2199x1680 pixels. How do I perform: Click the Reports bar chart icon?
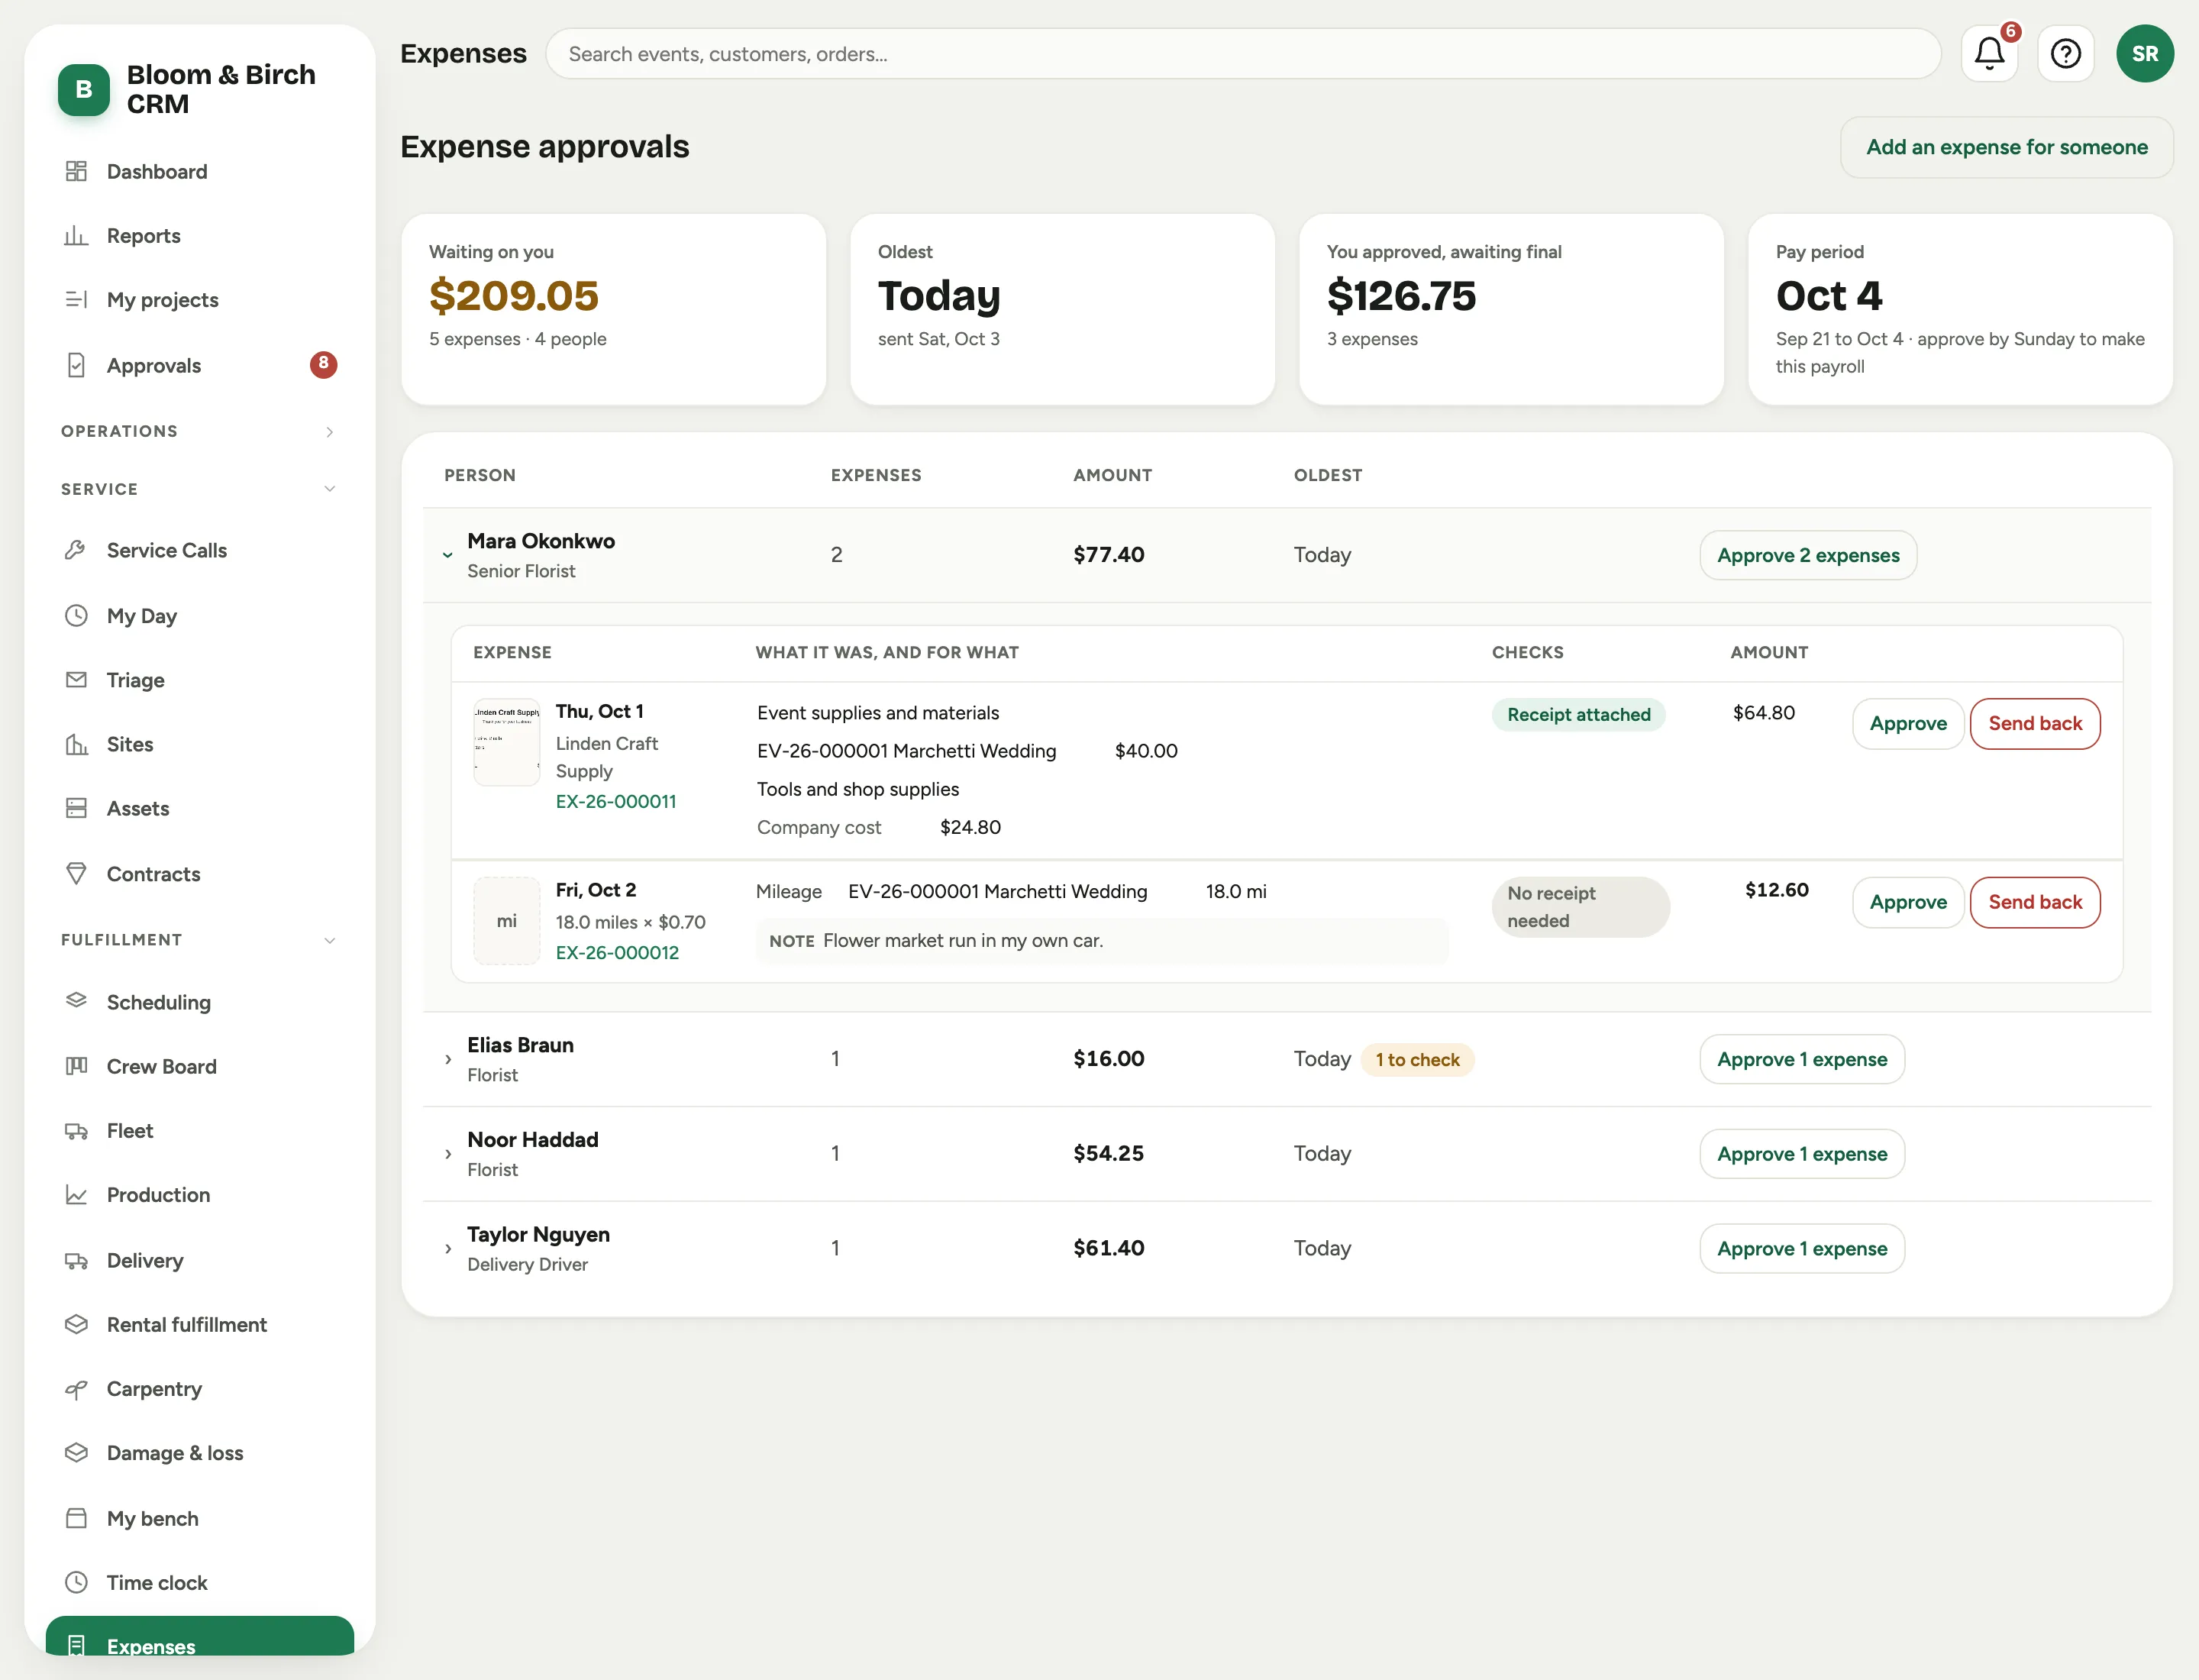tap(76, 236)
